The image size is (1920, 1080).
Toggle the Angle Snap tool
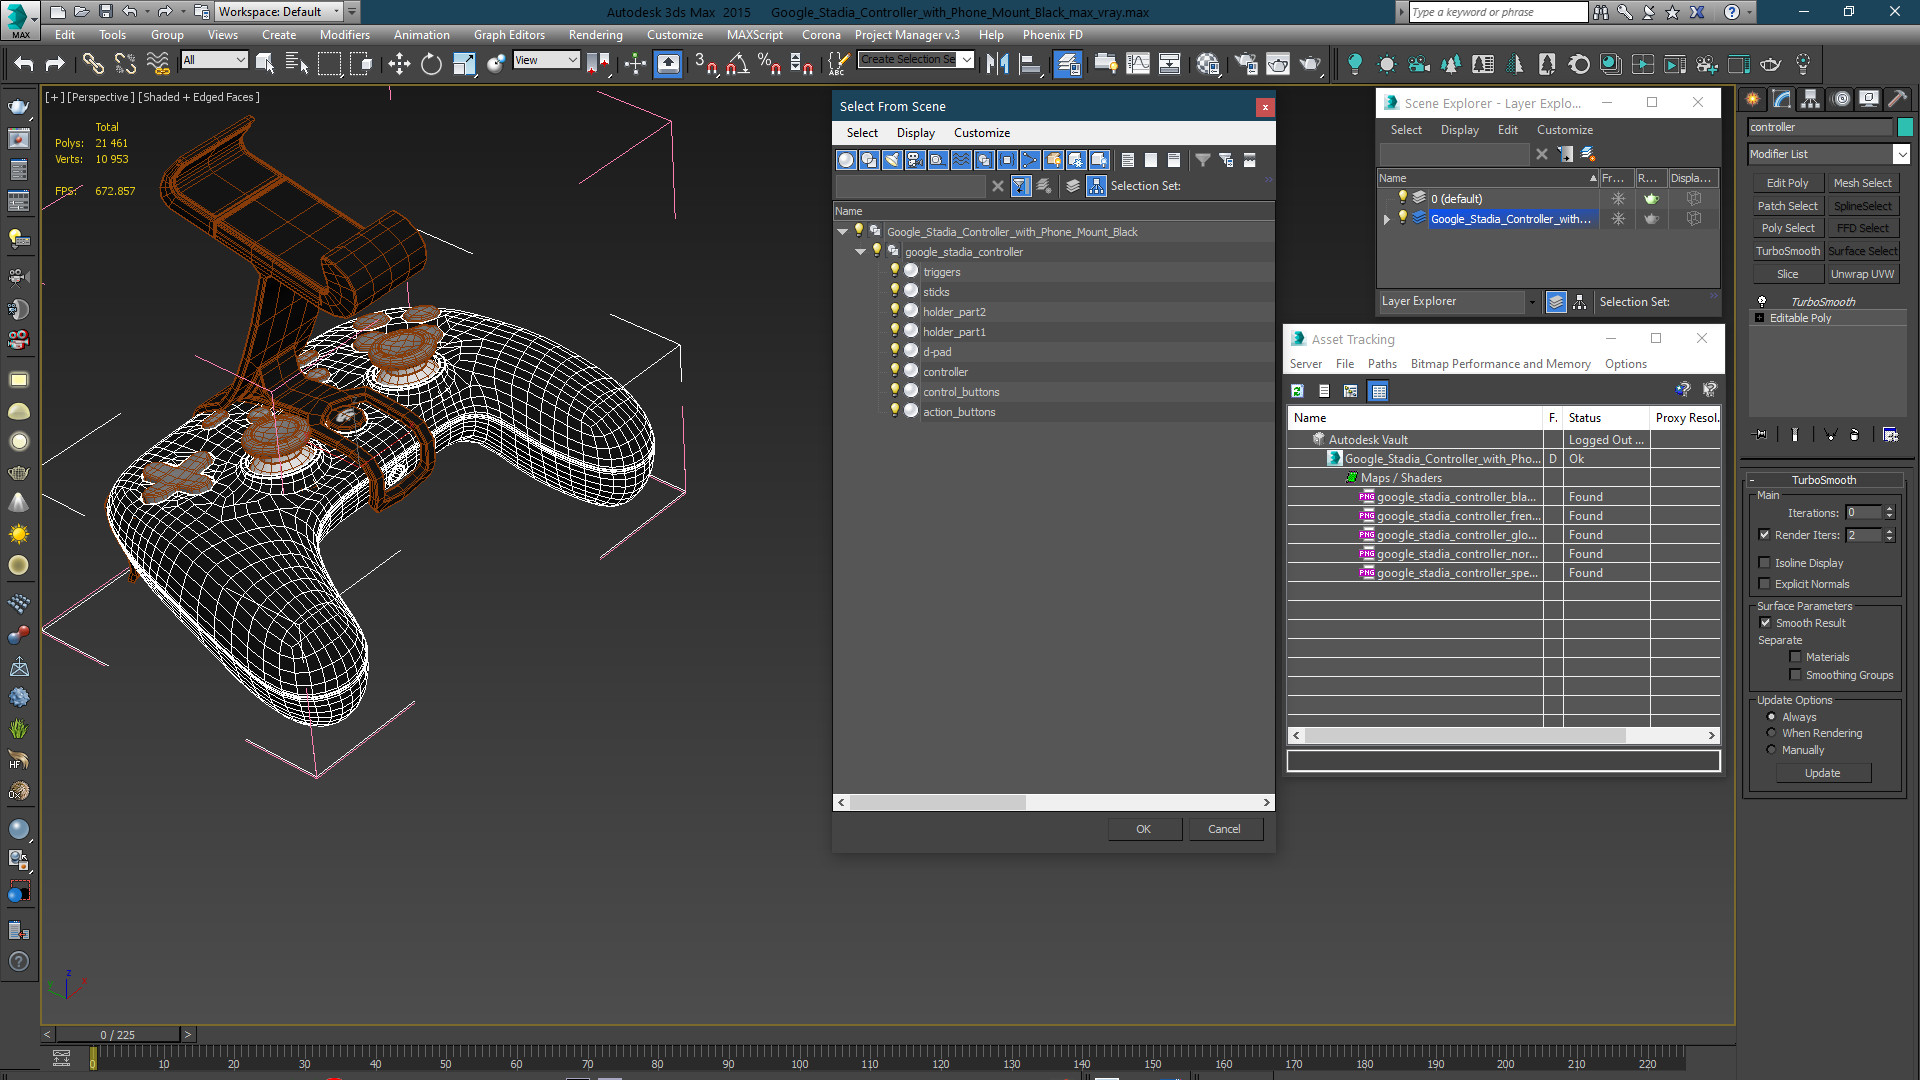738,64
